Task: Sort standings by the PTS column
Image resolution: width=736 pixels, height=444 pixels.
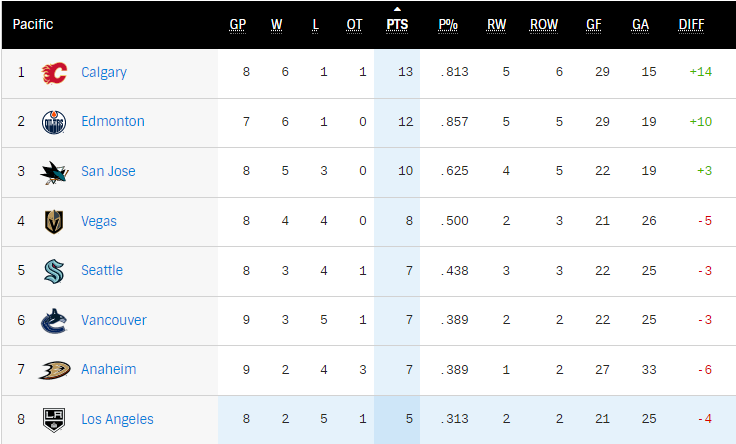Action: tap(397, 25)
